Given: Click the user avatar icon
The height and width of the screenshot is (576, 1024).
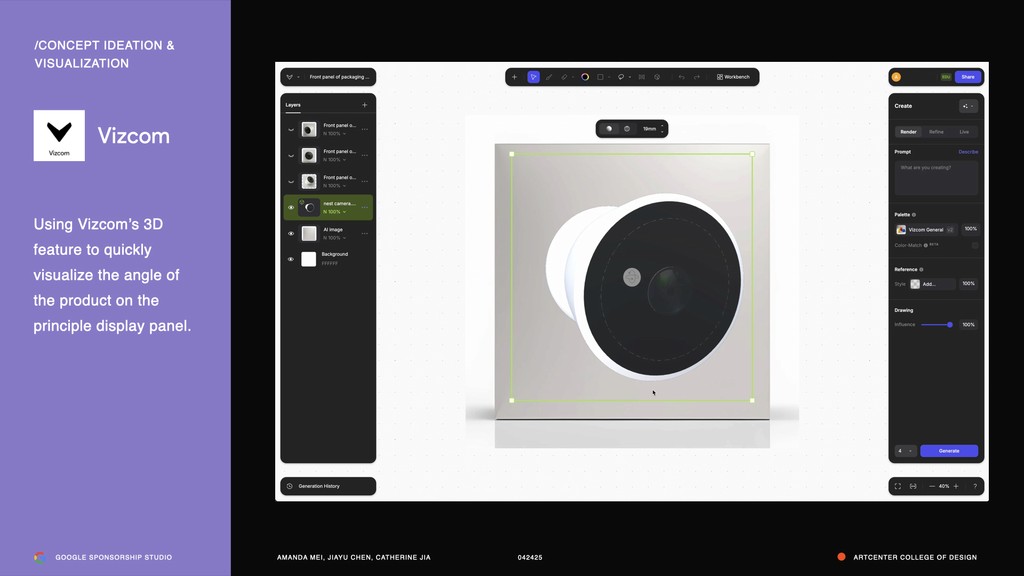Looking at the screenshot, I should 897,77.
